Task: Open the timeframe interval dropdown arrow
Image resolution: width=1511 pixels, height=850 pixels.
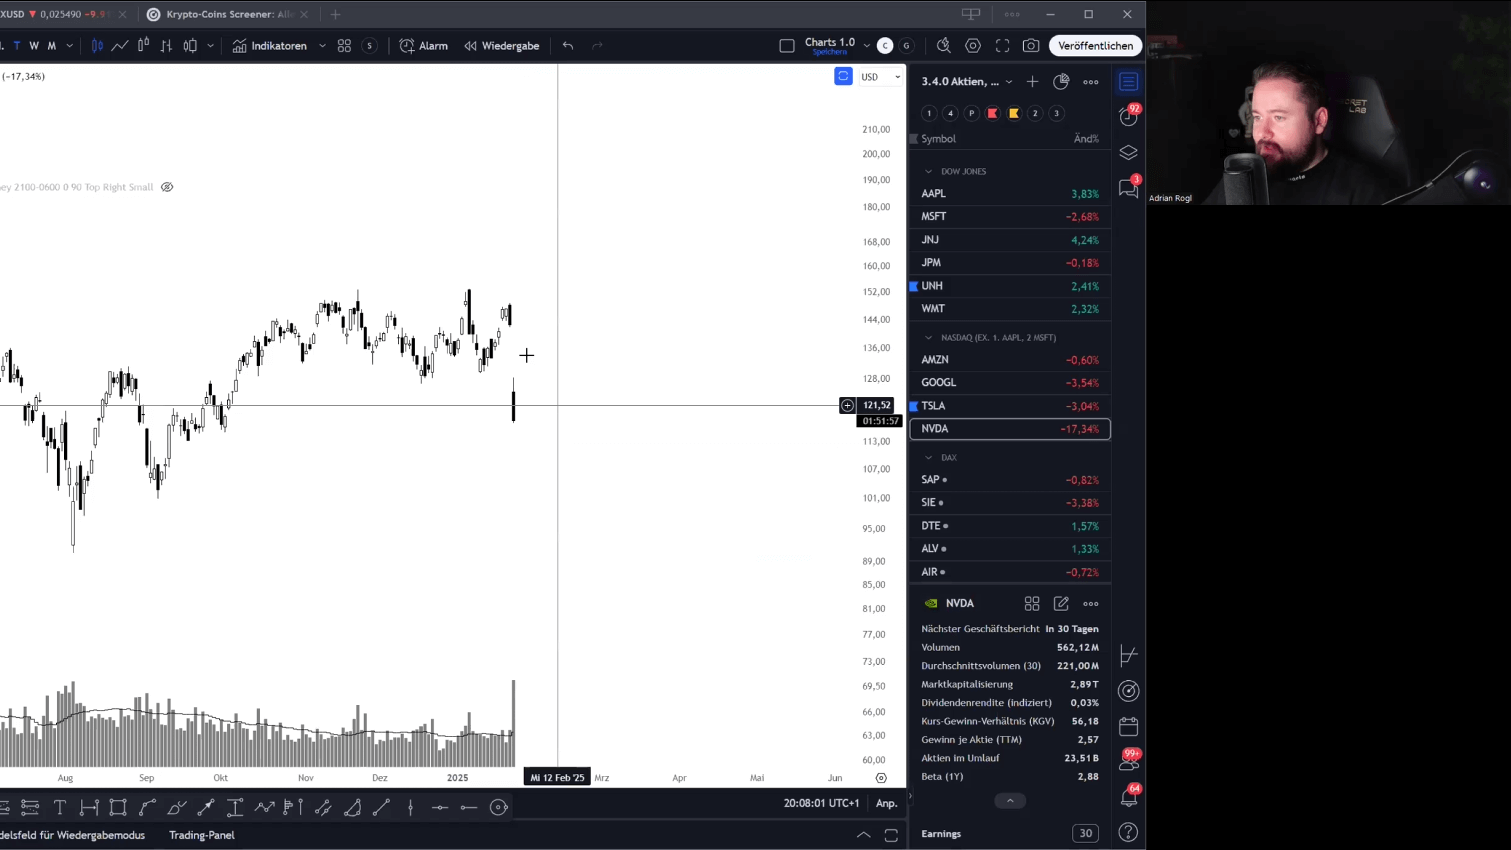Action: tap(69, 46)
